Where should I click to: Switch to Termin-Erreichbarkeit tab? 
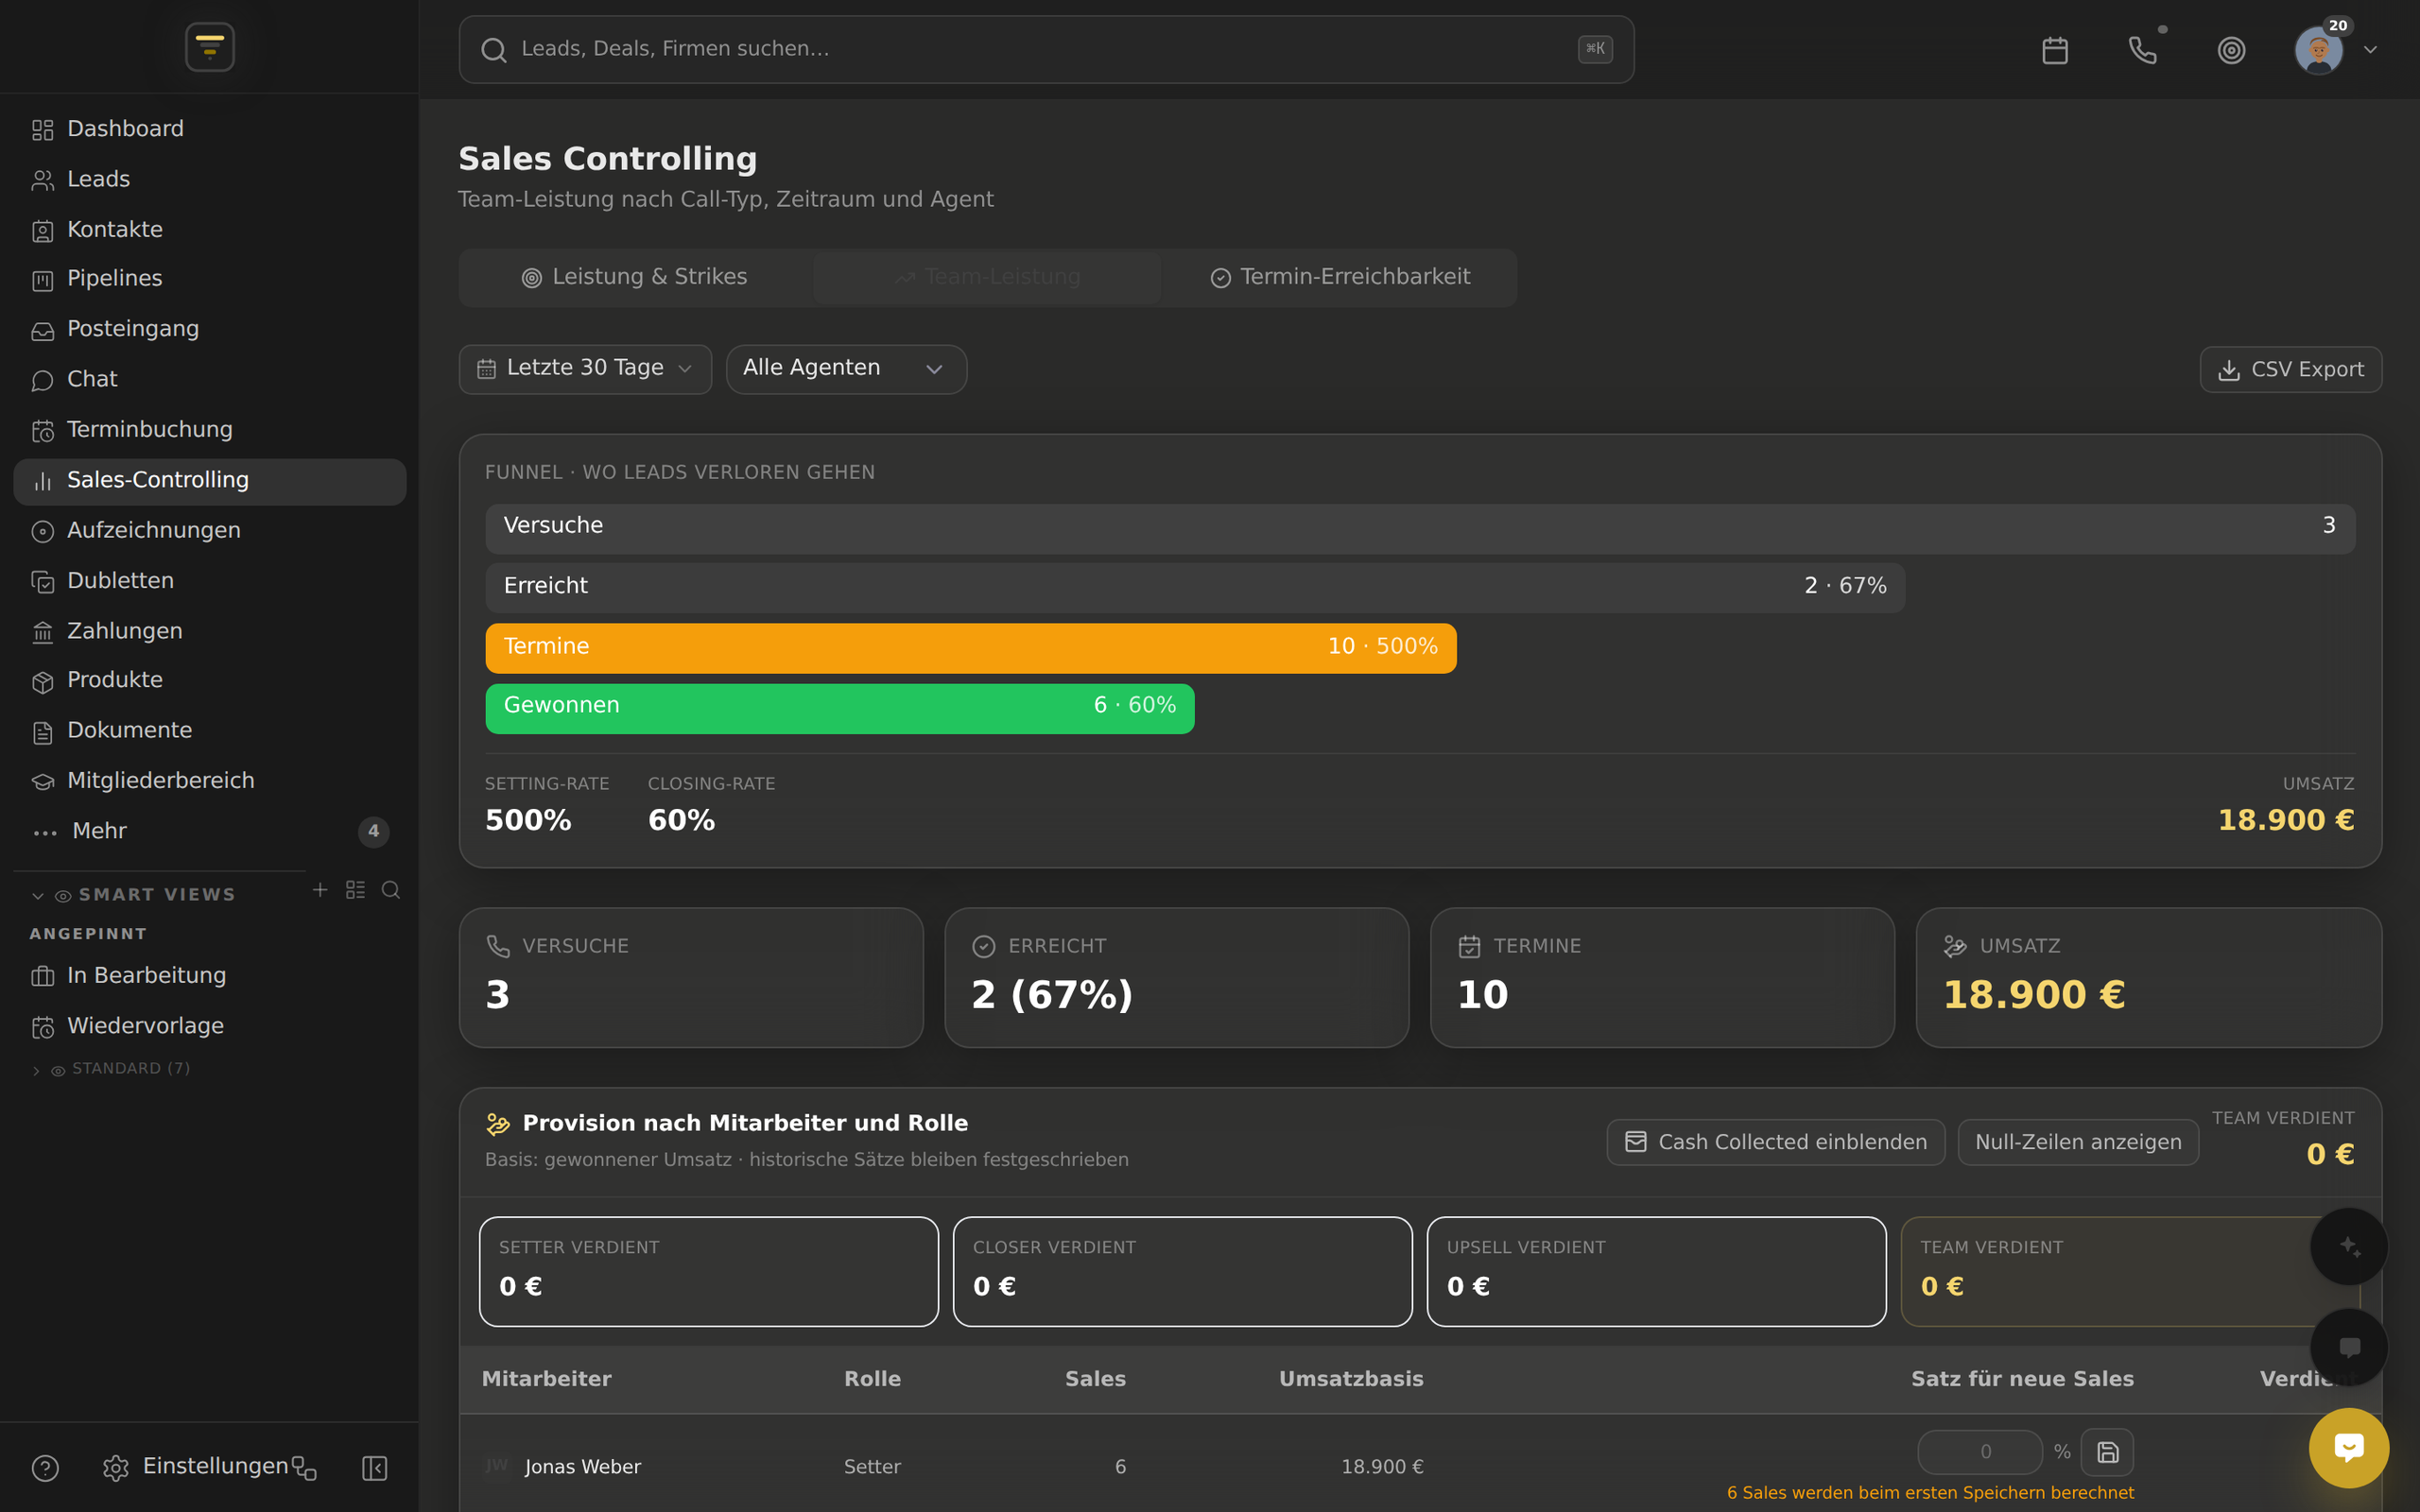1339,277
